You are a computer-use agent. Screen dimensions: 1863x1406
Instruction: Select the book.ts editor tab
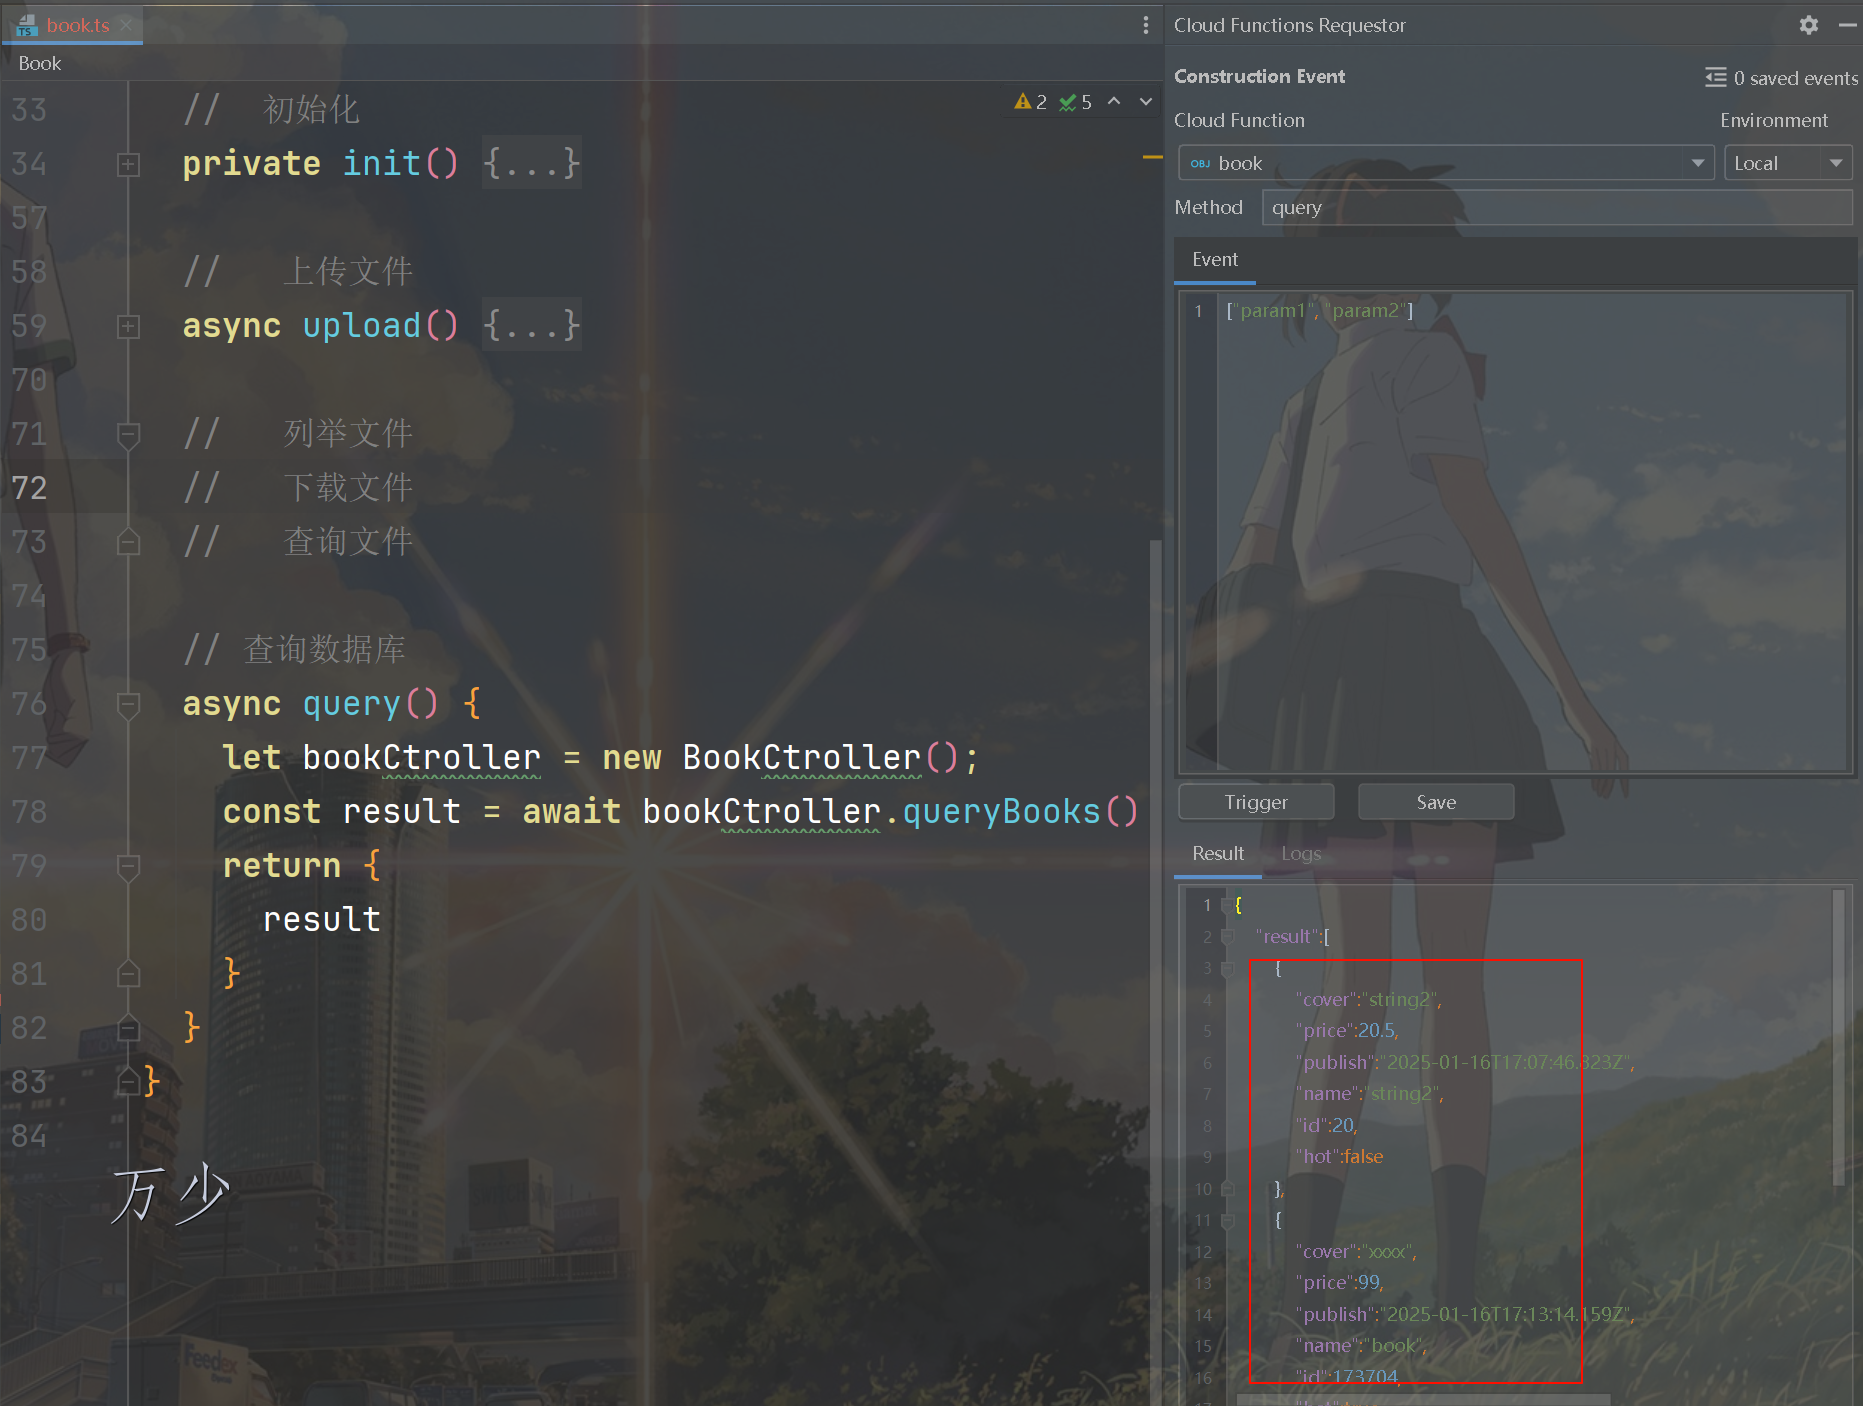pyautogui.click(x=76, y=25)
